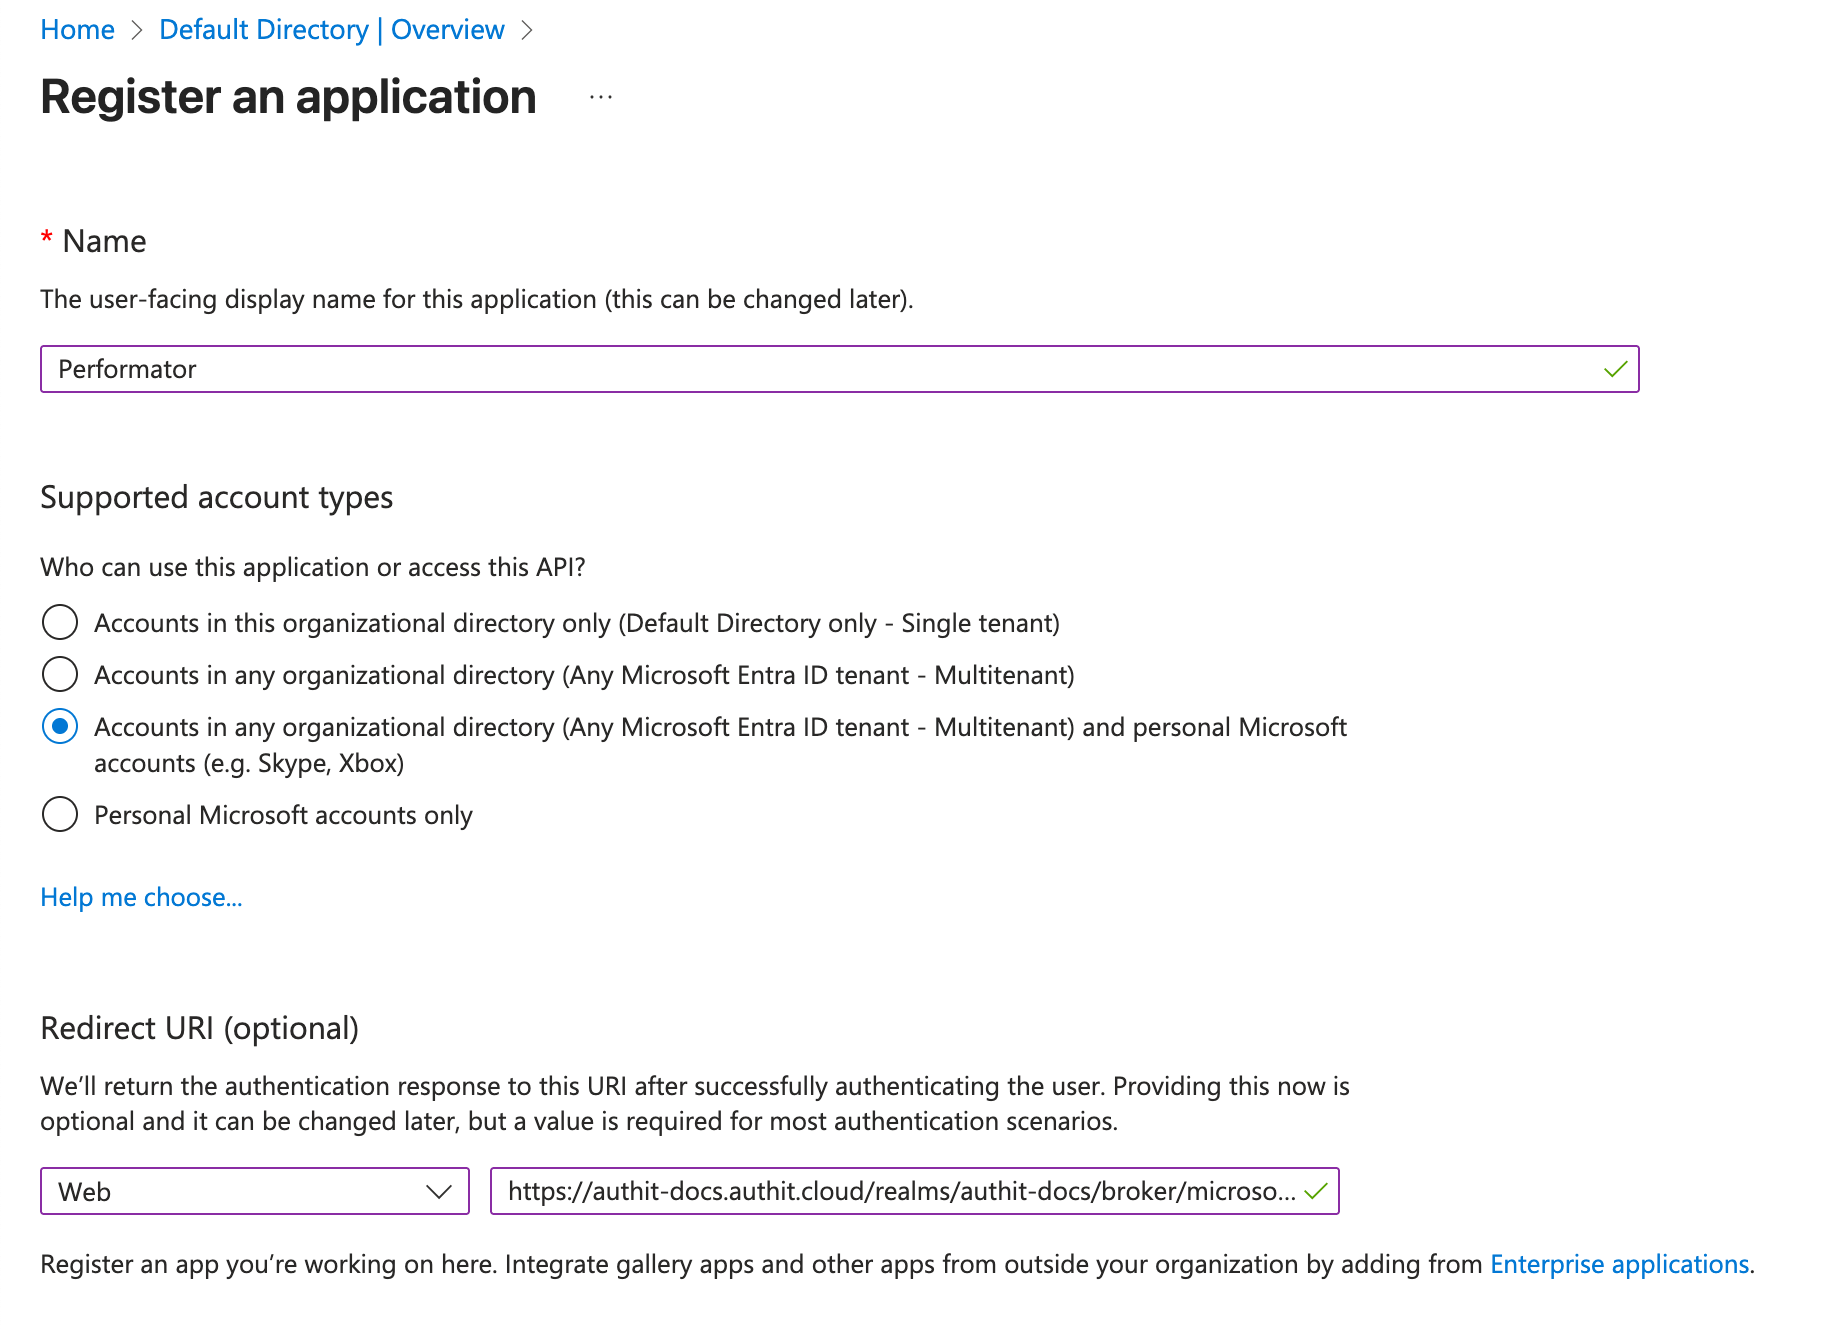Select the "Web" label in the platform dropdown
1835x1331 pixels.
(82, 1191)
